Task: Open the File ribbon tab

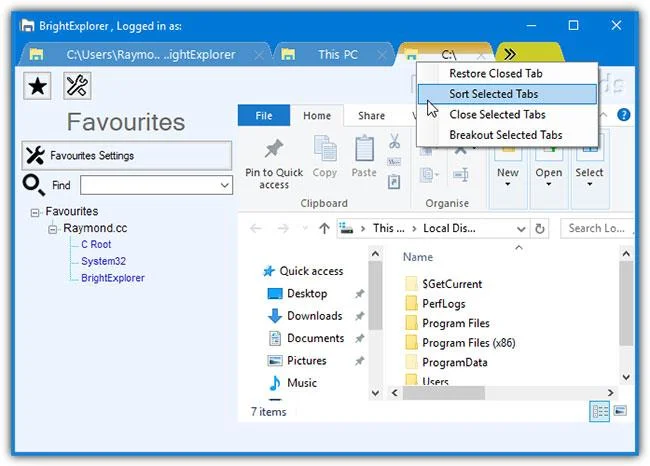Action: [264, 115]
